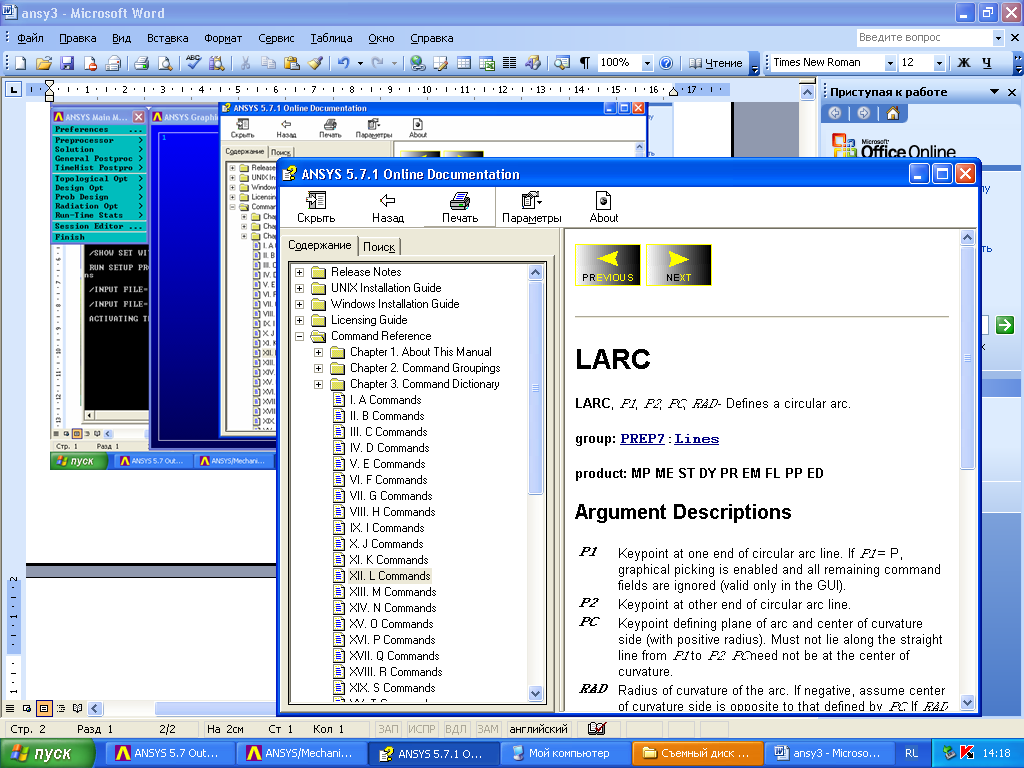Click Word's Copy icon

(268, 63)
